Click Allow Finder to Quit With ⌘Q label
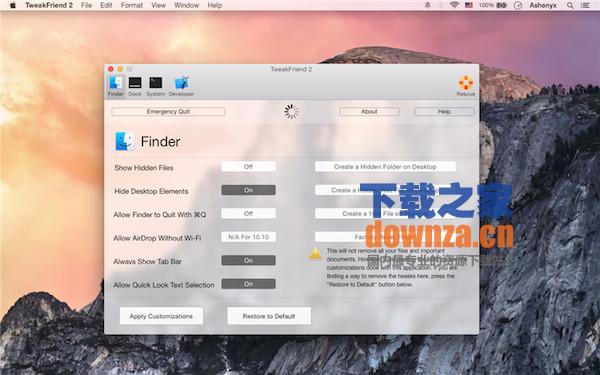 coord(160,215)
